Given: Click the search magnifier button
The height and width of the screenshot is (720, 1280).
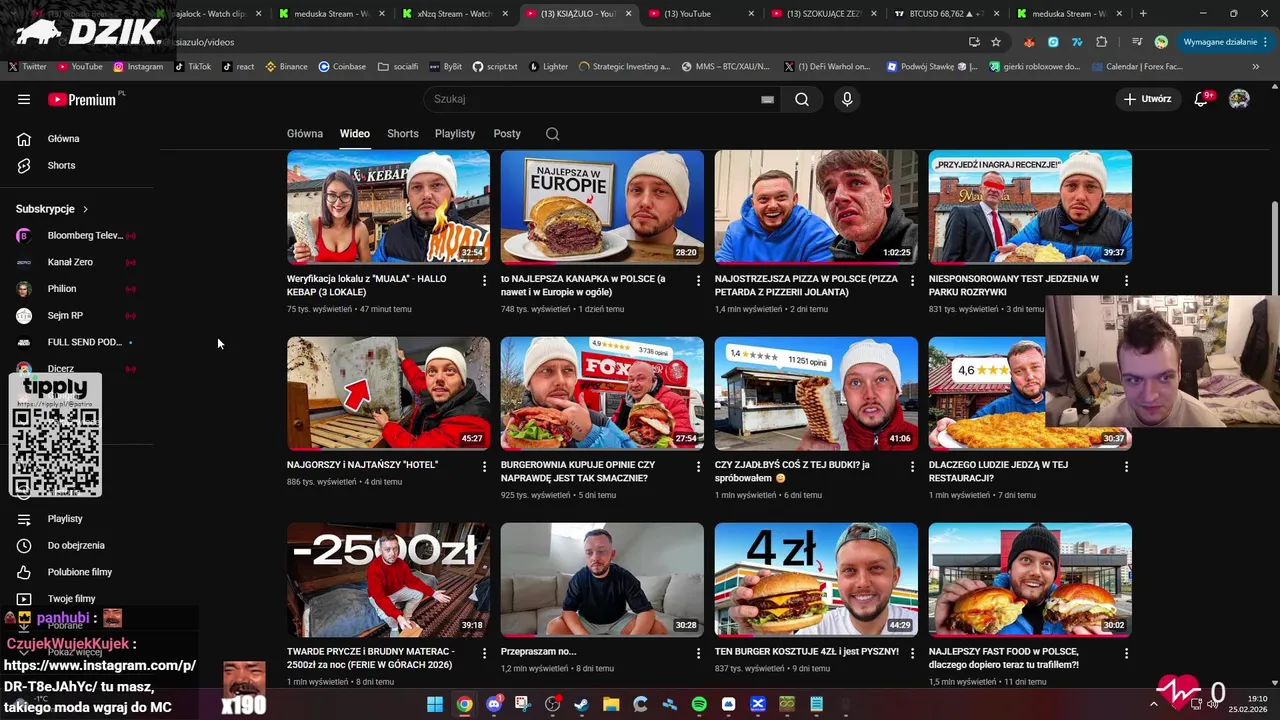Looking at the screenshot, I should (802, 99).
